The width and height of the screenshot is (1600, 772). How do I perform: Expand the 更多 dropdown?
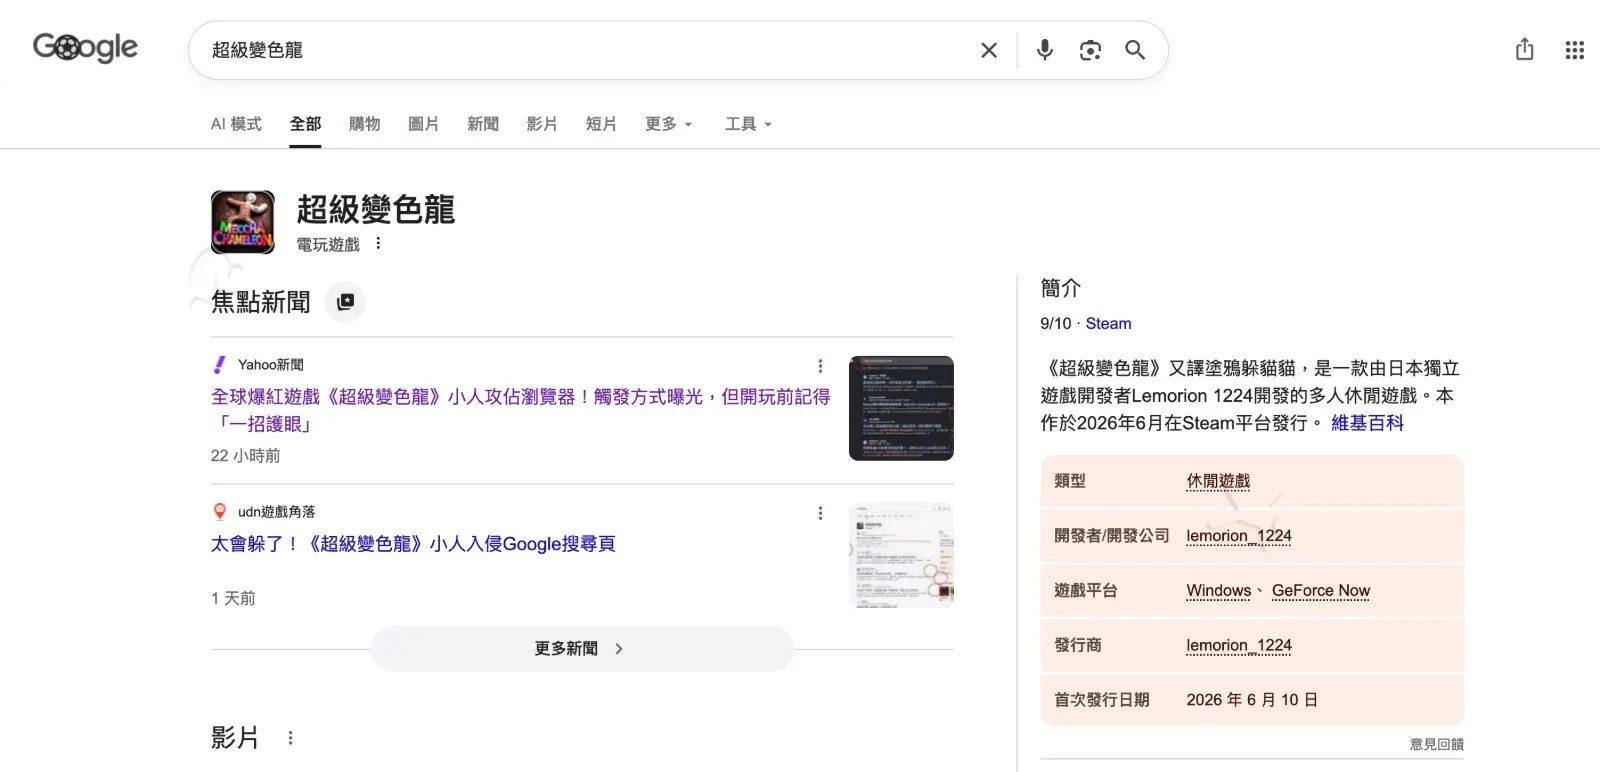pyautogui.click(x=669, y=124)
